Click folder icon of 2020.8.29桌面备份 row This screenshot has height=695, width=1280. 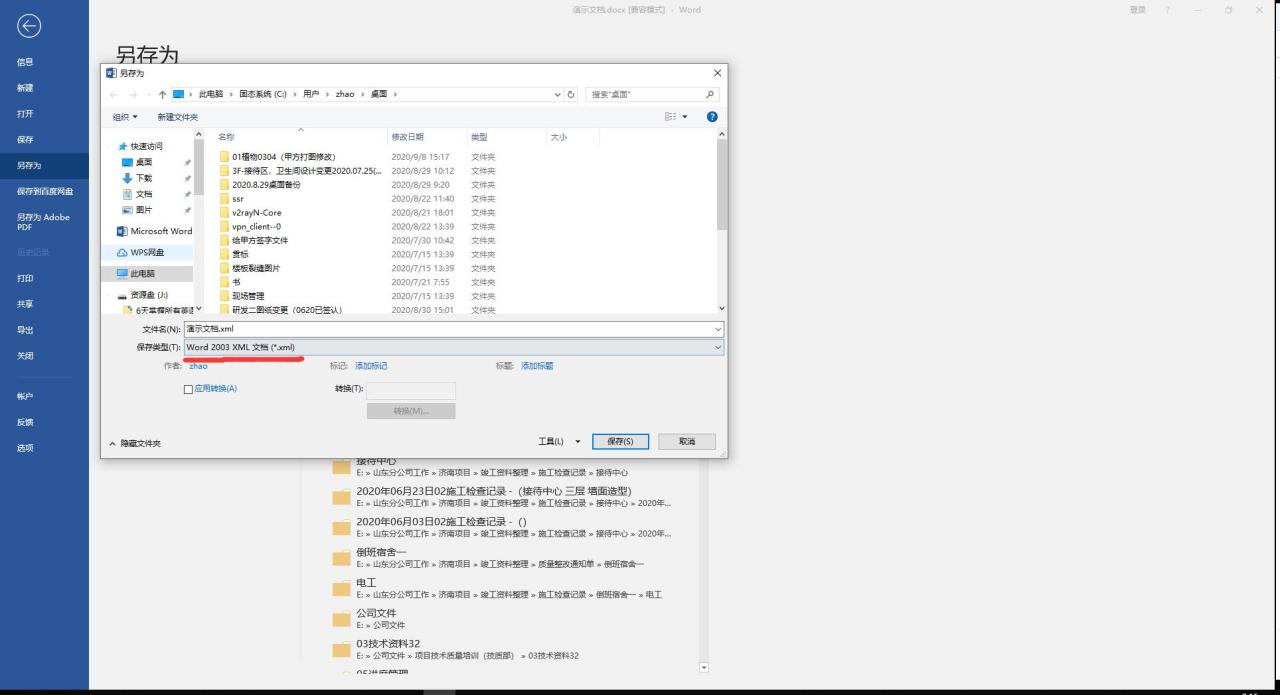tap(224, 185)
